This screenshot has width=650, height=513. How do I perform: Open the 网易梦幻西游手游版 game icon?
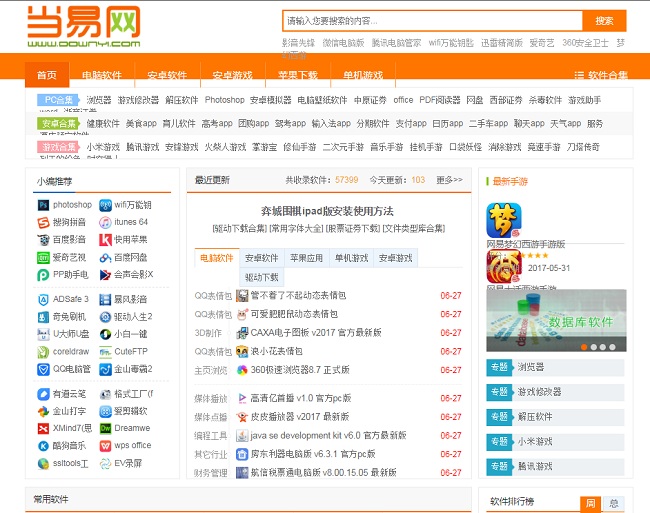point(504,220)
